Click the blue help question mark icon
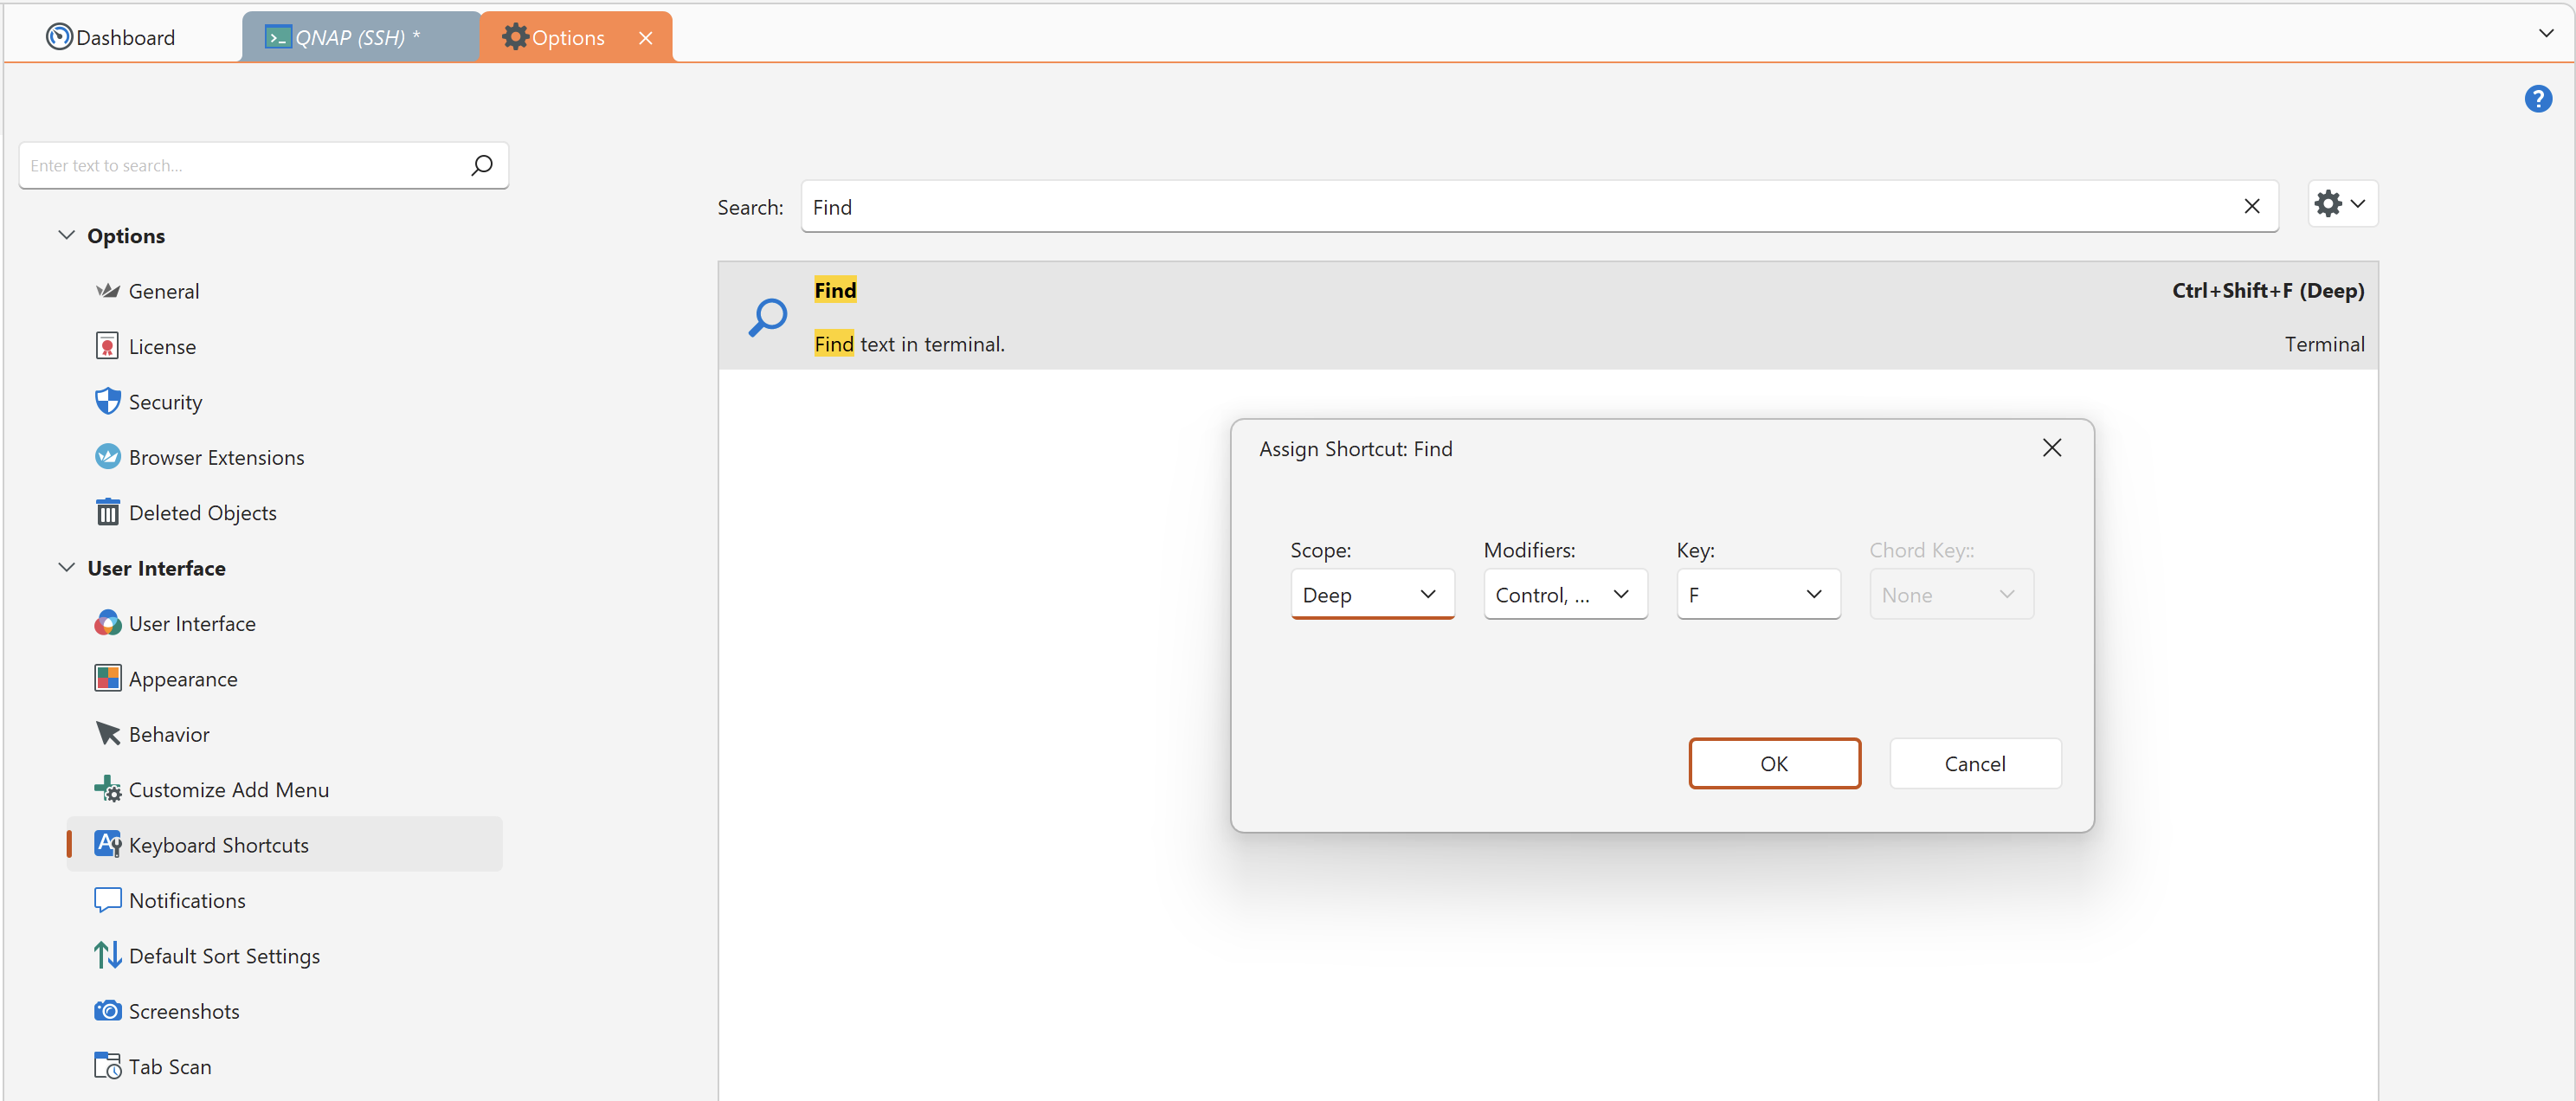 (x=2537, y=99)
